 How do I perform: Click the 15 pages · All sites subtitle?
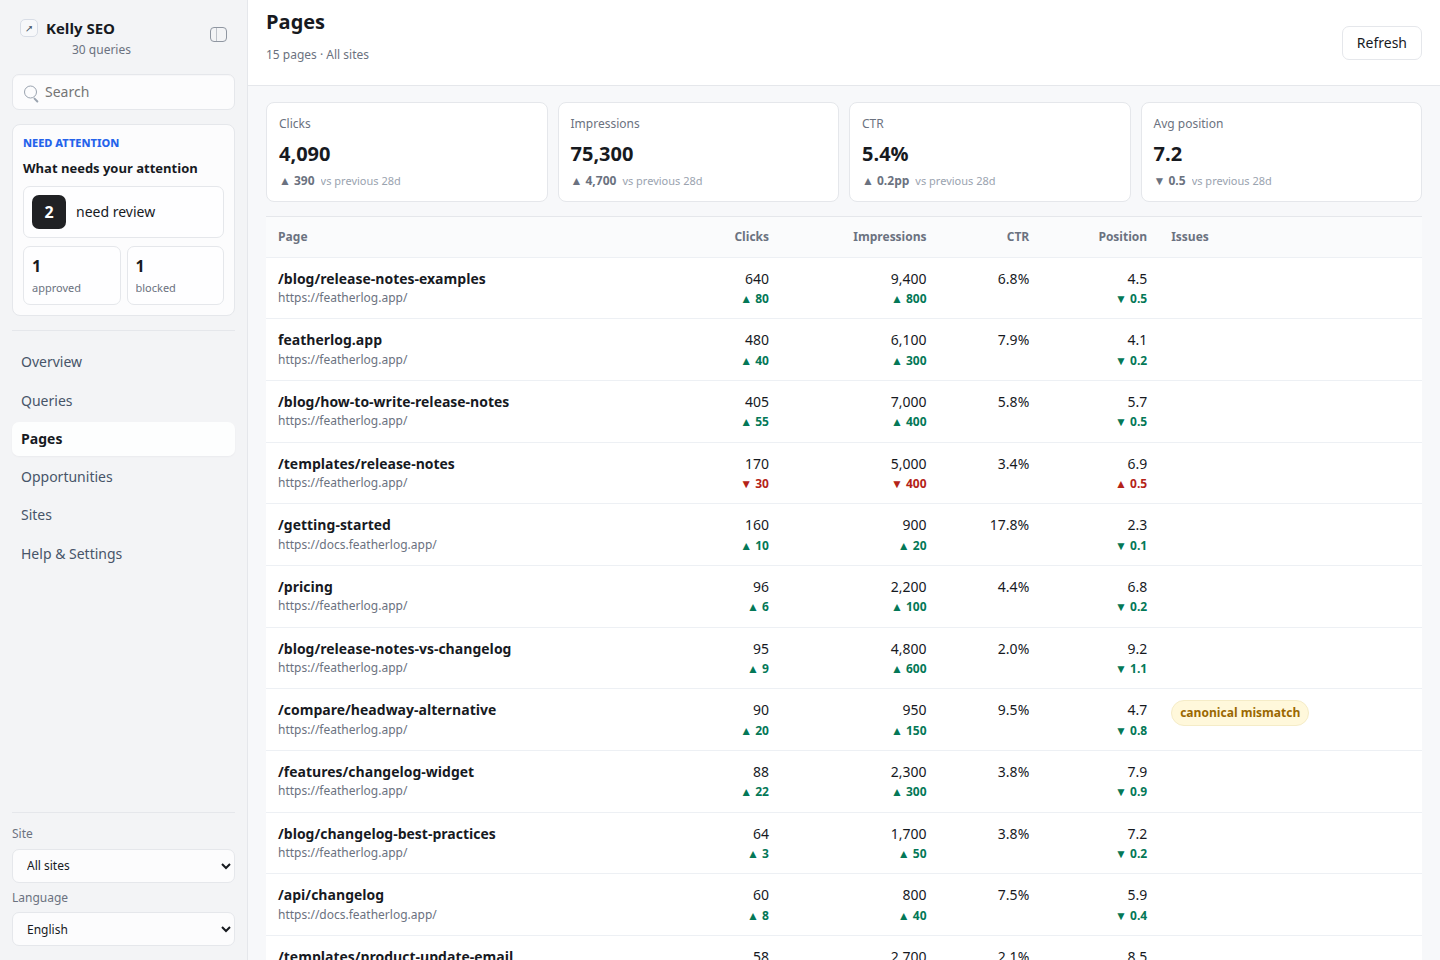[x=317, y=55]
